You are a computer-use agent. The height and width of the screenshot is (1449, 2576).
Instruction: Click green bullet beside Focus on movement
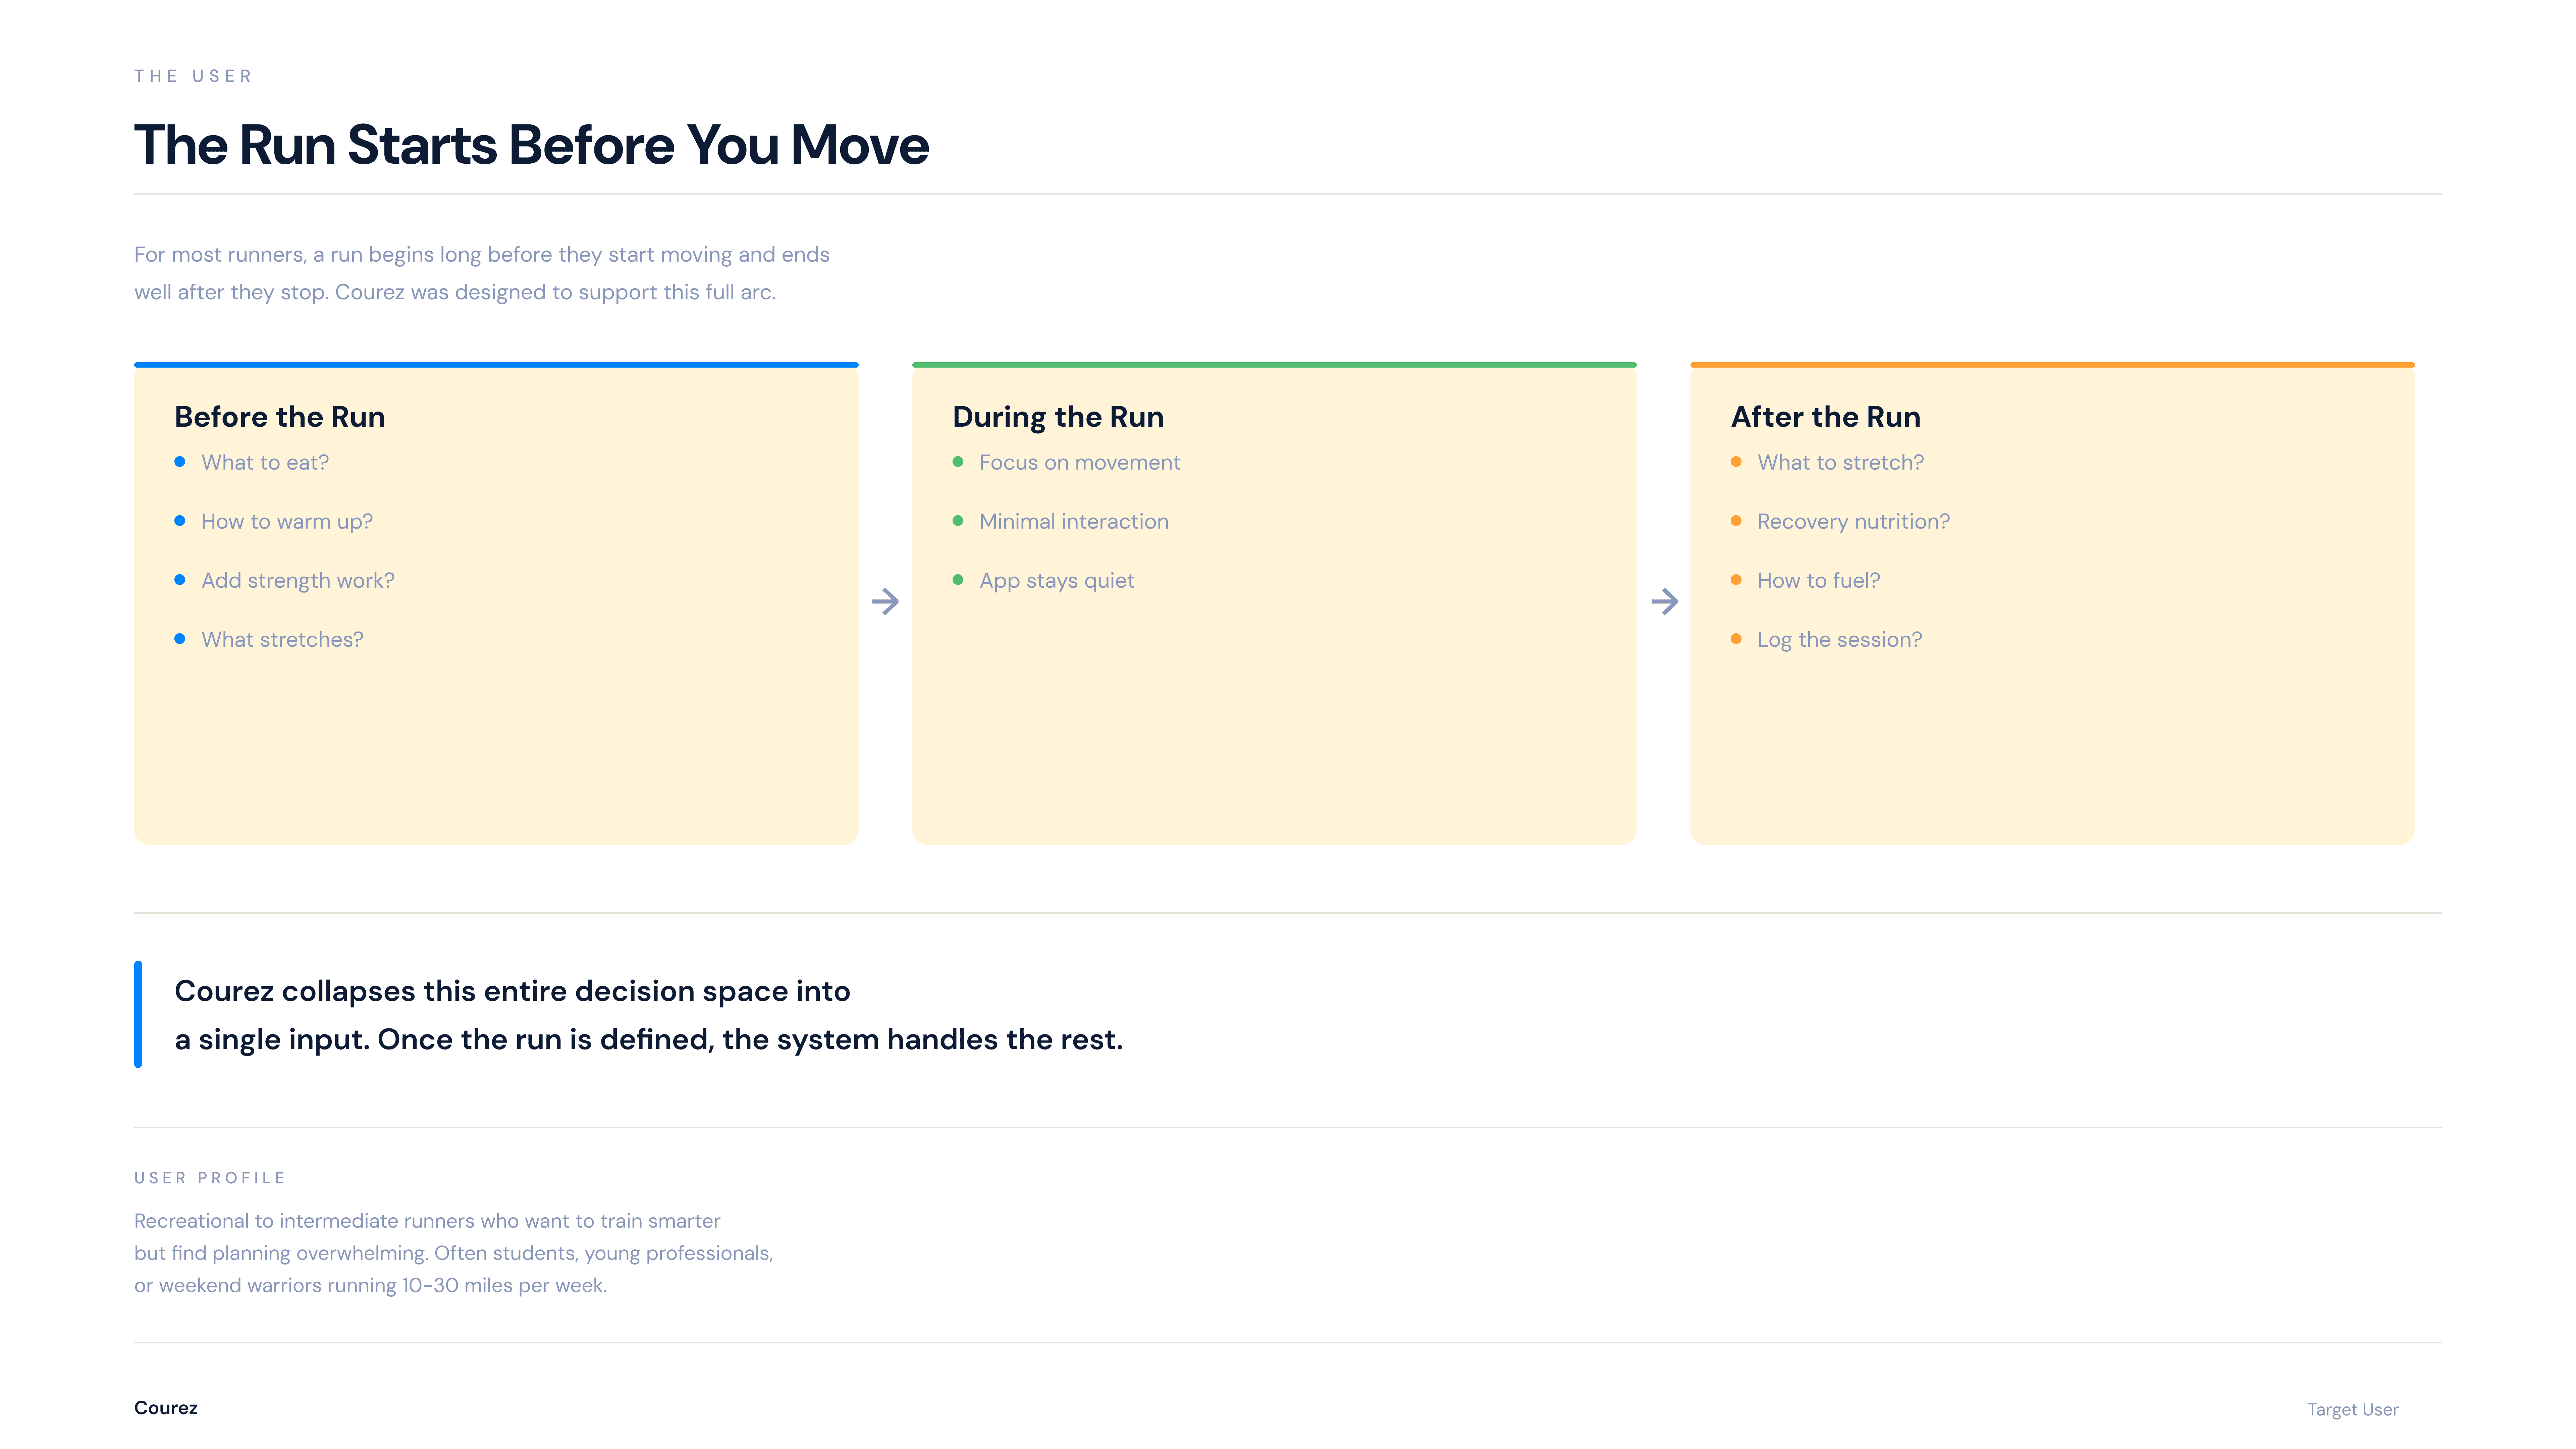[x=958, y=462]
